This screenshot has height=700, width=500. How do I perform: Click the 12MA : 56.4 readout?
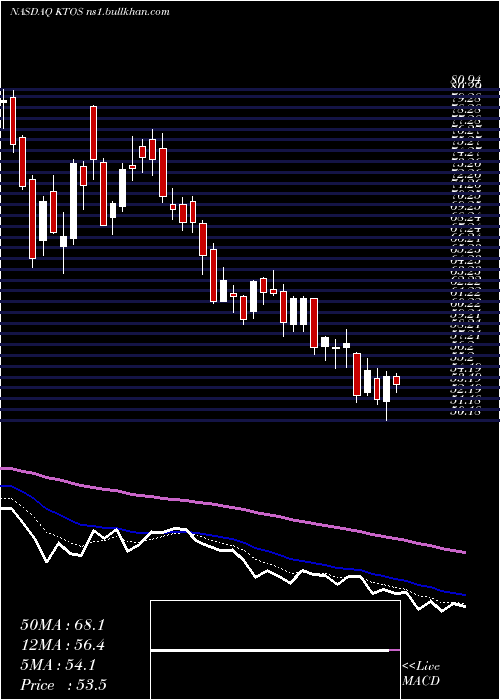click(64, 645)
